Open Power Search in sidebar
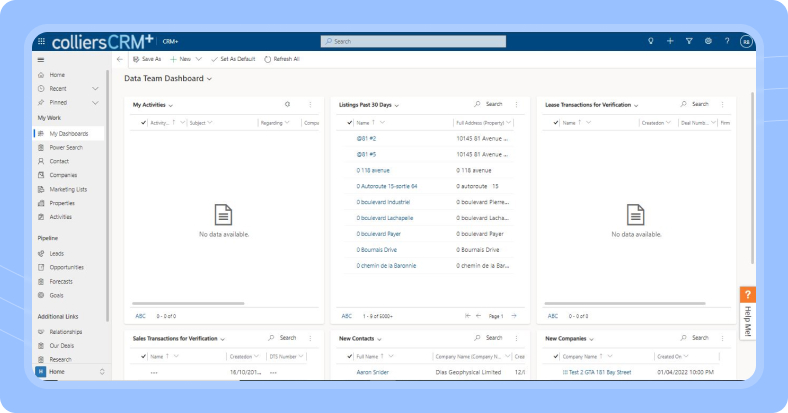The width and height of the screenshot is (788, 413). 66,148
